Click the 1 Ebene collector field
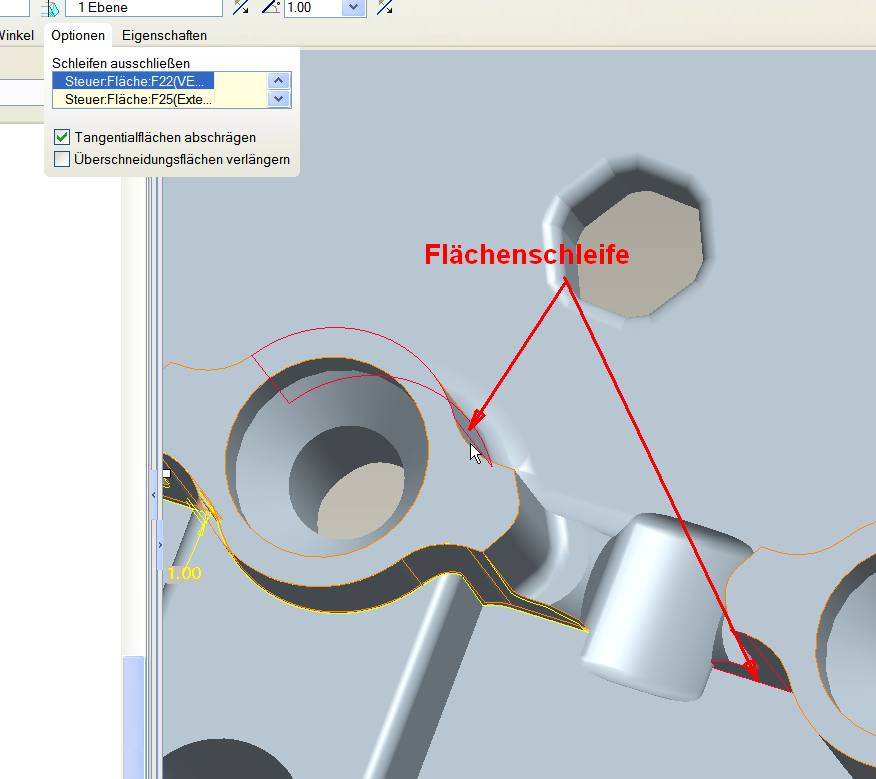 [x=144, y=8]
